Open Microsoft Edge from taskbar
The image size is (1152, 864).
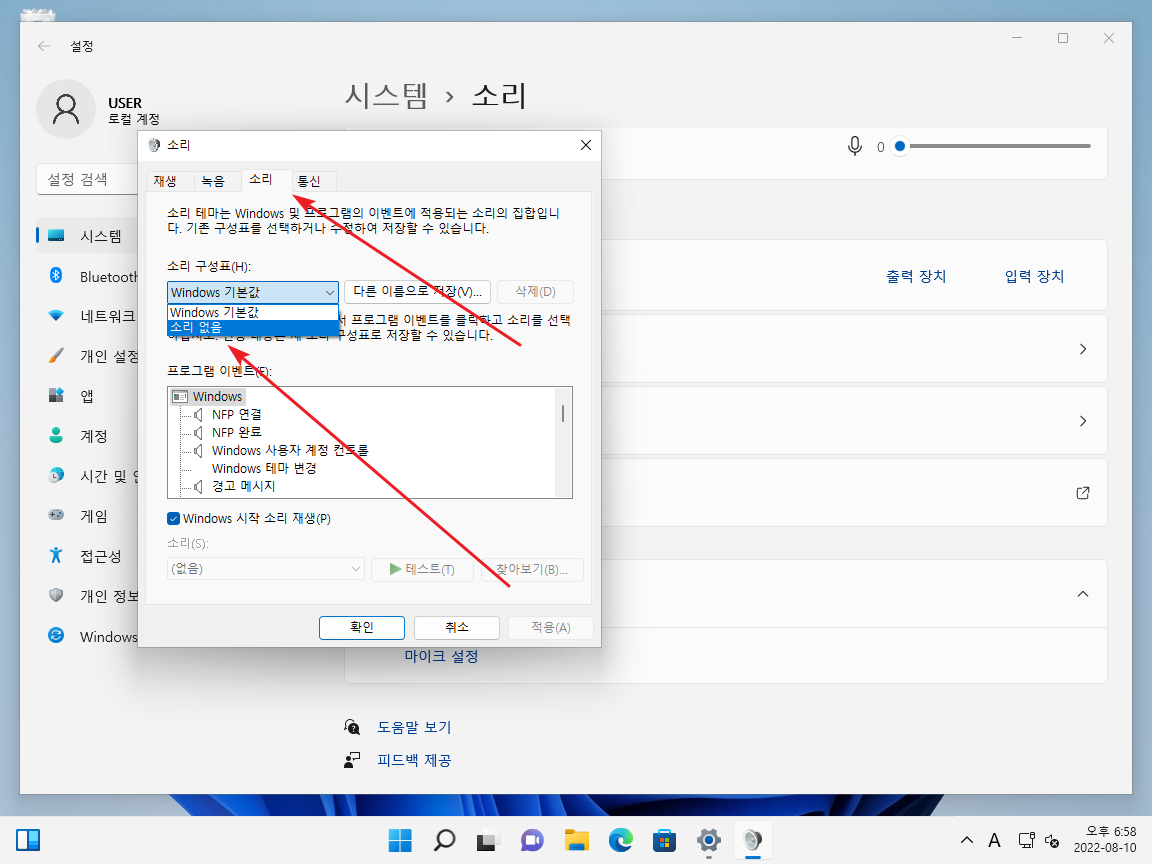pos(621,840)
